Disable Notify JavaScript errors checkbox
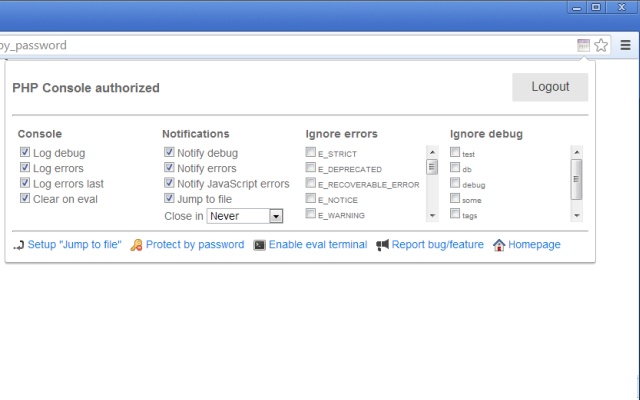The width and height of the screenshot is (640, 400). click(x=169, y=183)
